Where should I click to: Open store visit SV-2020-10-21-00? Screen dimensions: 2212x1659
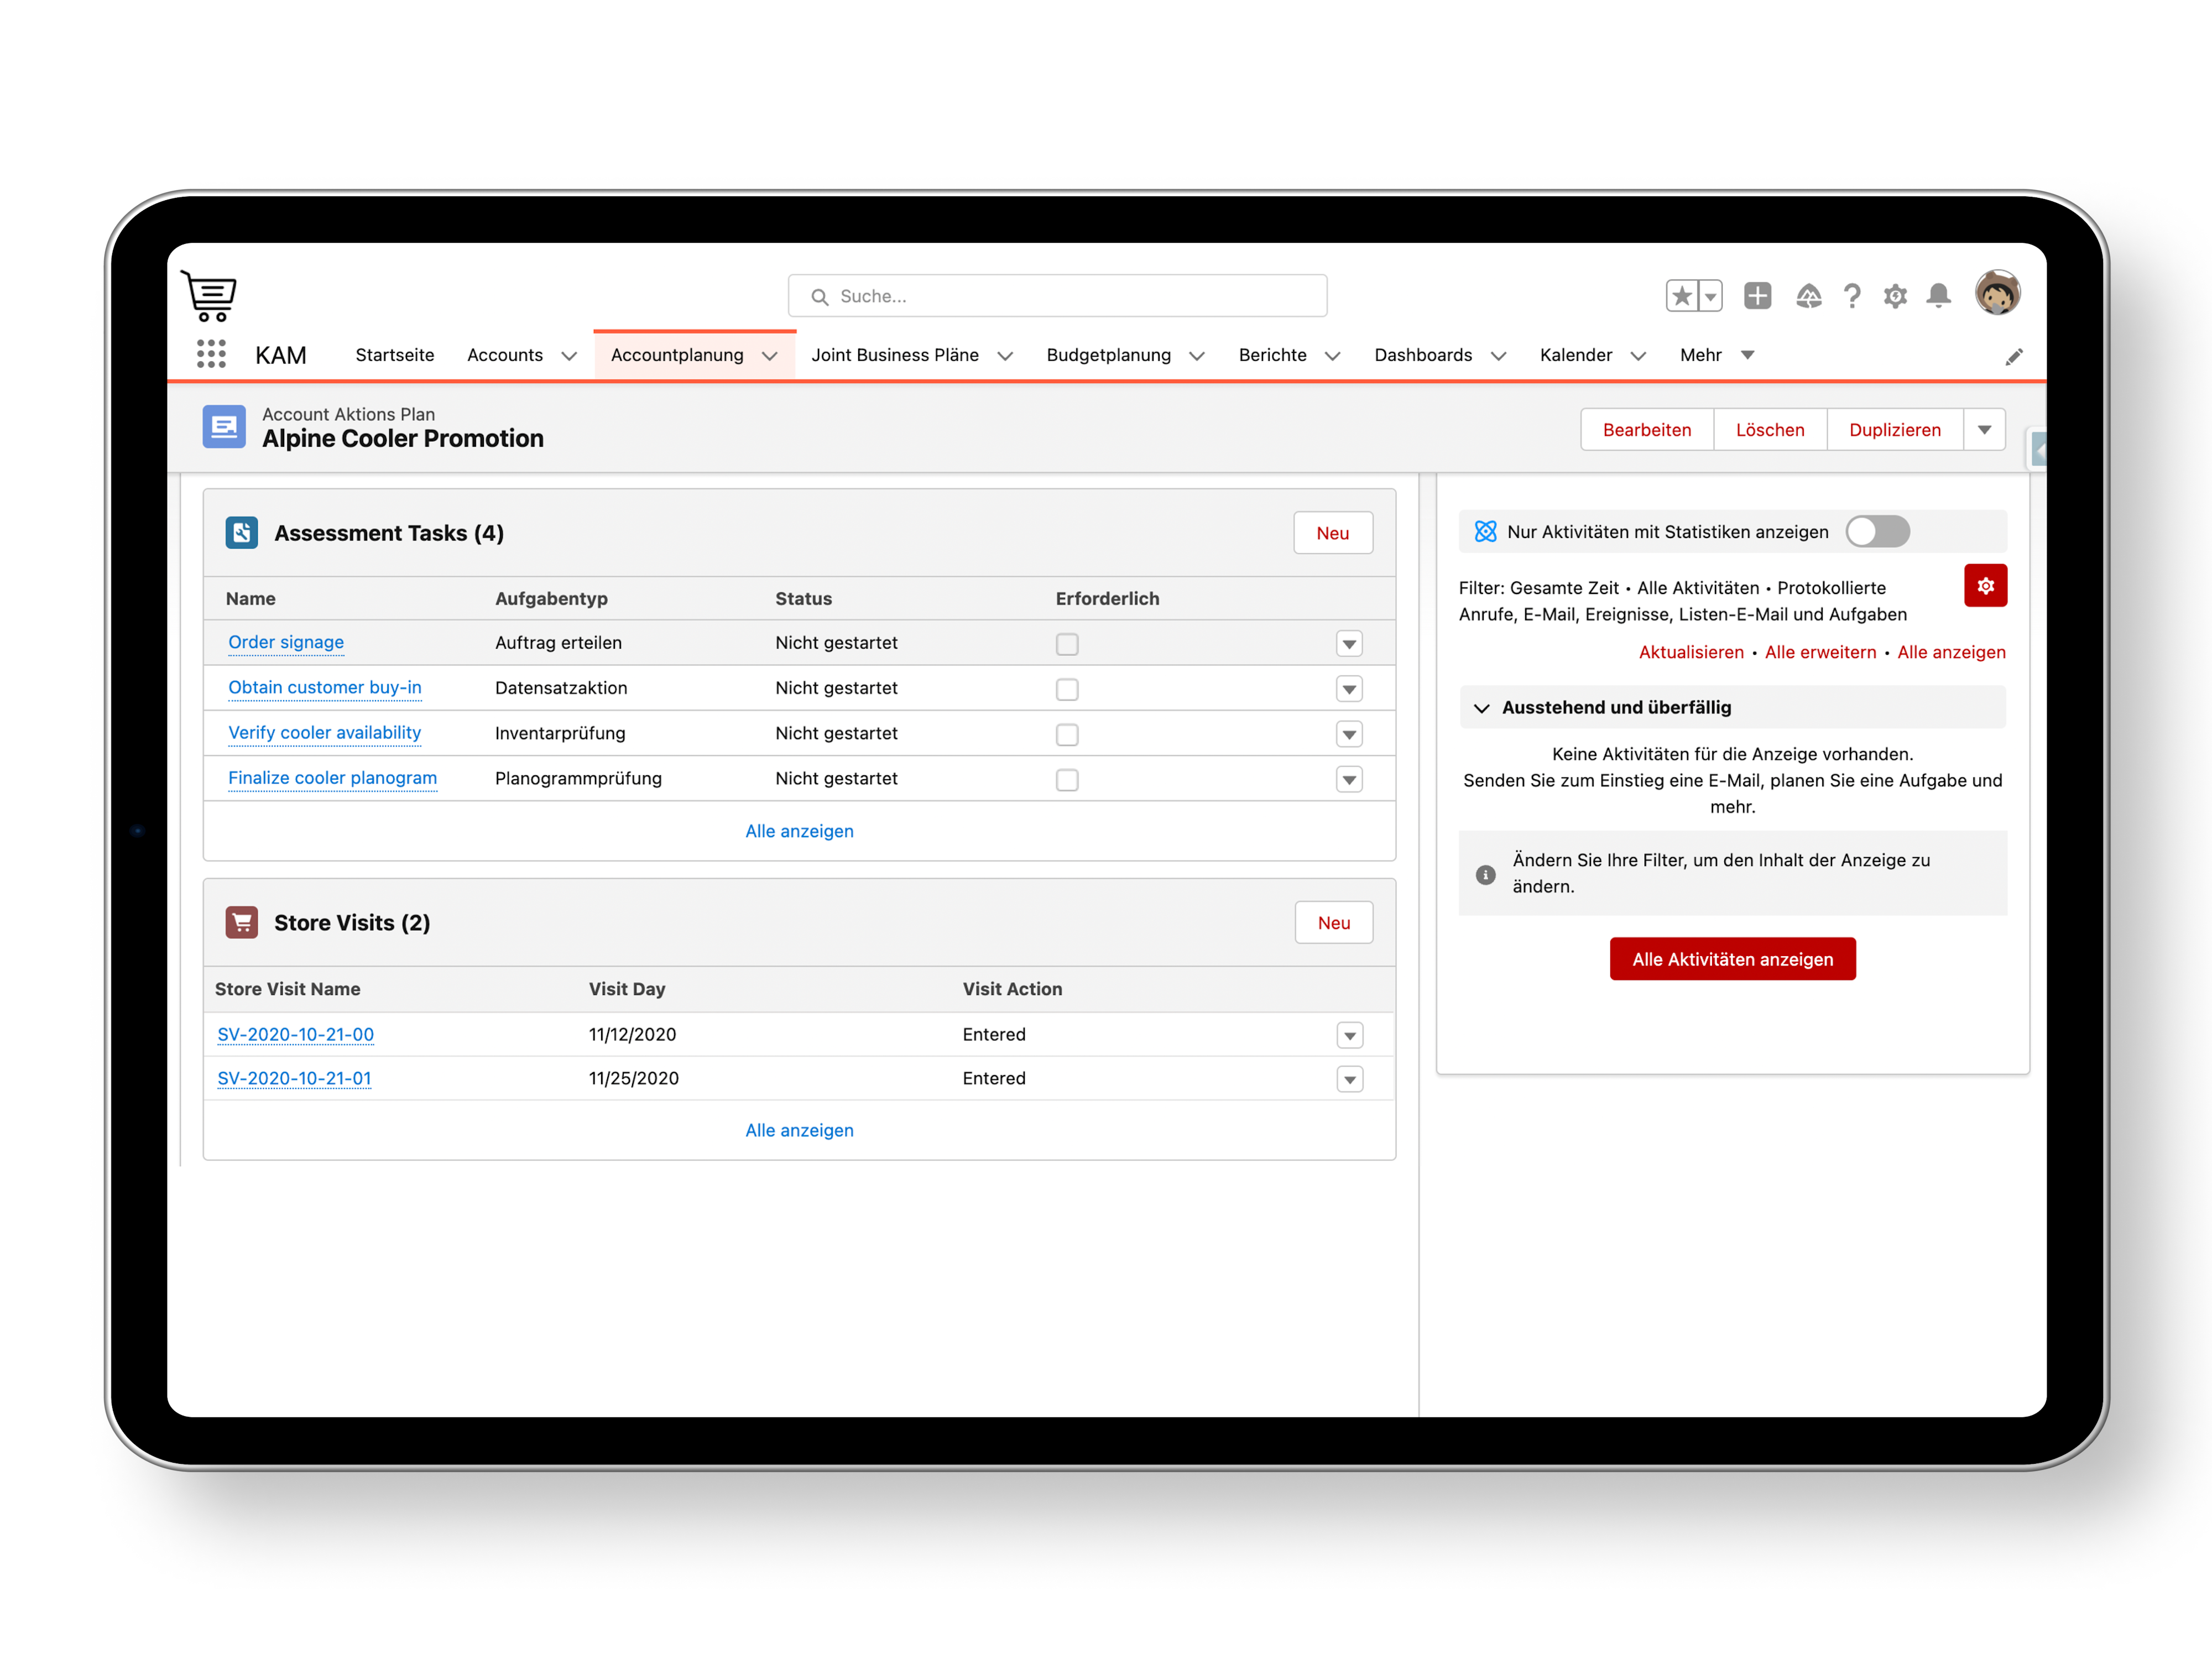295,1034
